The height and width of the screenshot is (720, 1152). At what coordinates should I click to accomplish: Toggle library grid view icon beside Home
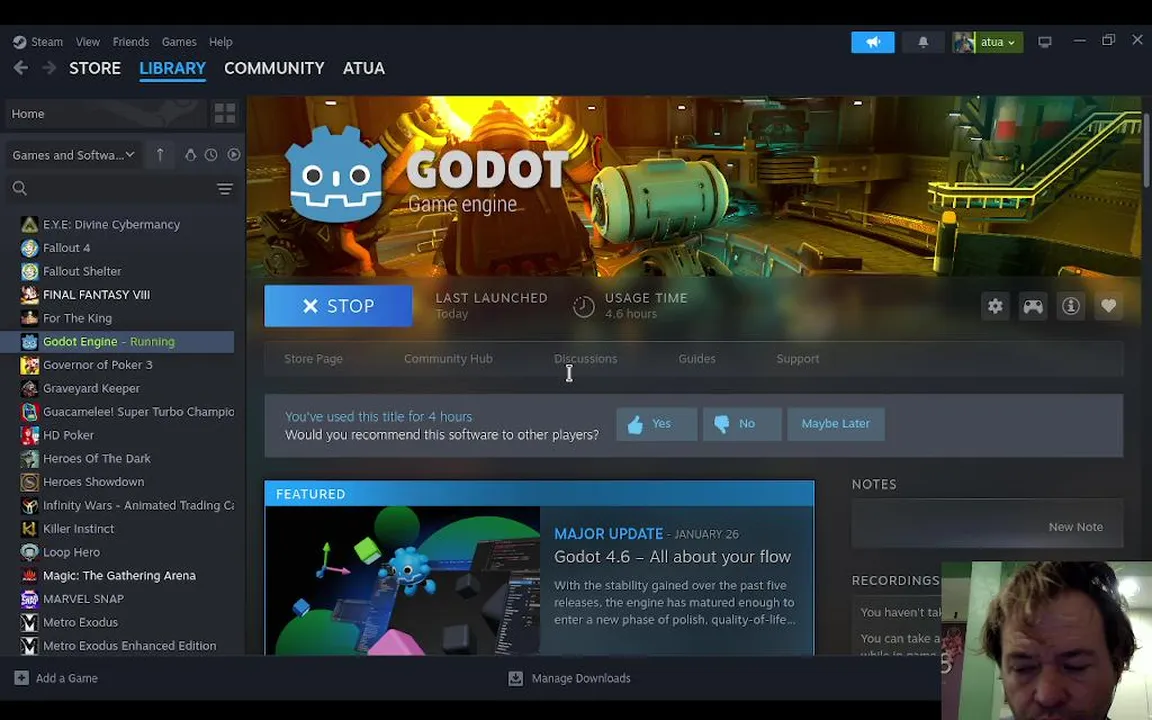coord(225,113)
